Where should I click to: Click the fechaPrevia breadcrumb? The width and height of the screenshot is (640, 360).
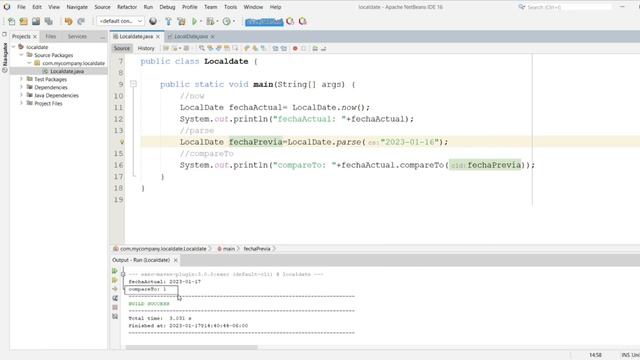click(257, 249)
